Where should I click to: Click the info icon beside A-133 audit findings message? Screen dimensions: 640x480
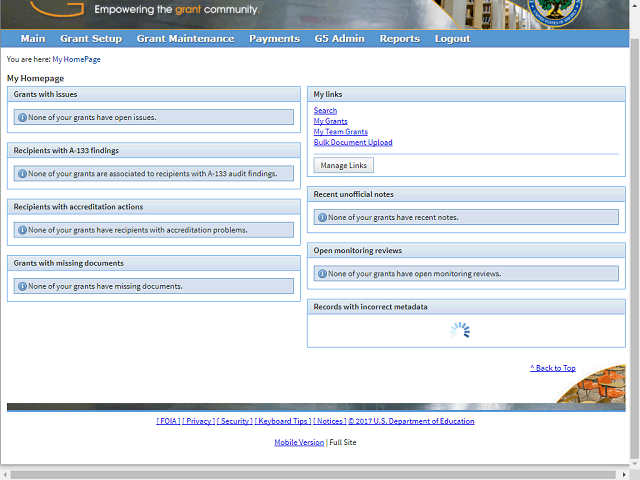point(22,174)
